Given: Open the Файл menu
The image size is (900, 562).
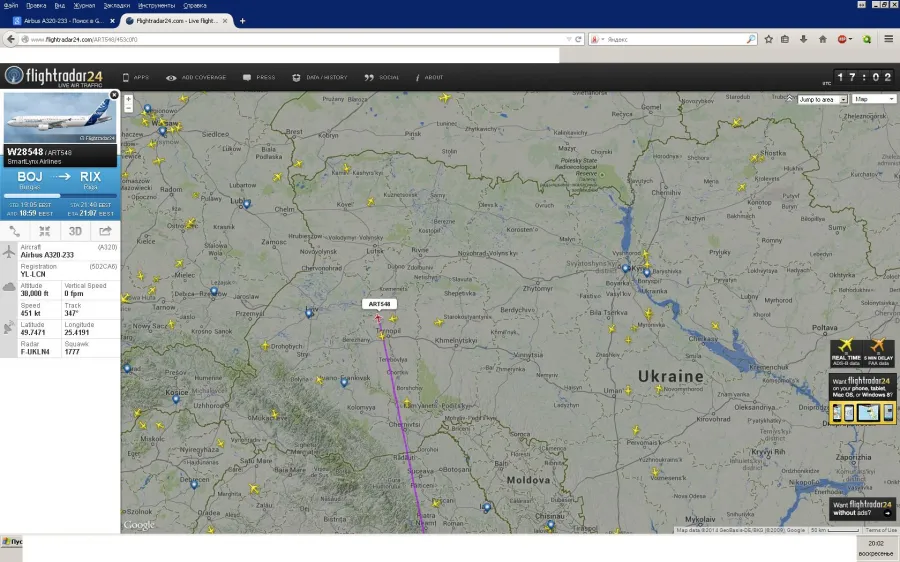Looking at the screenshot, I should 10,5.
